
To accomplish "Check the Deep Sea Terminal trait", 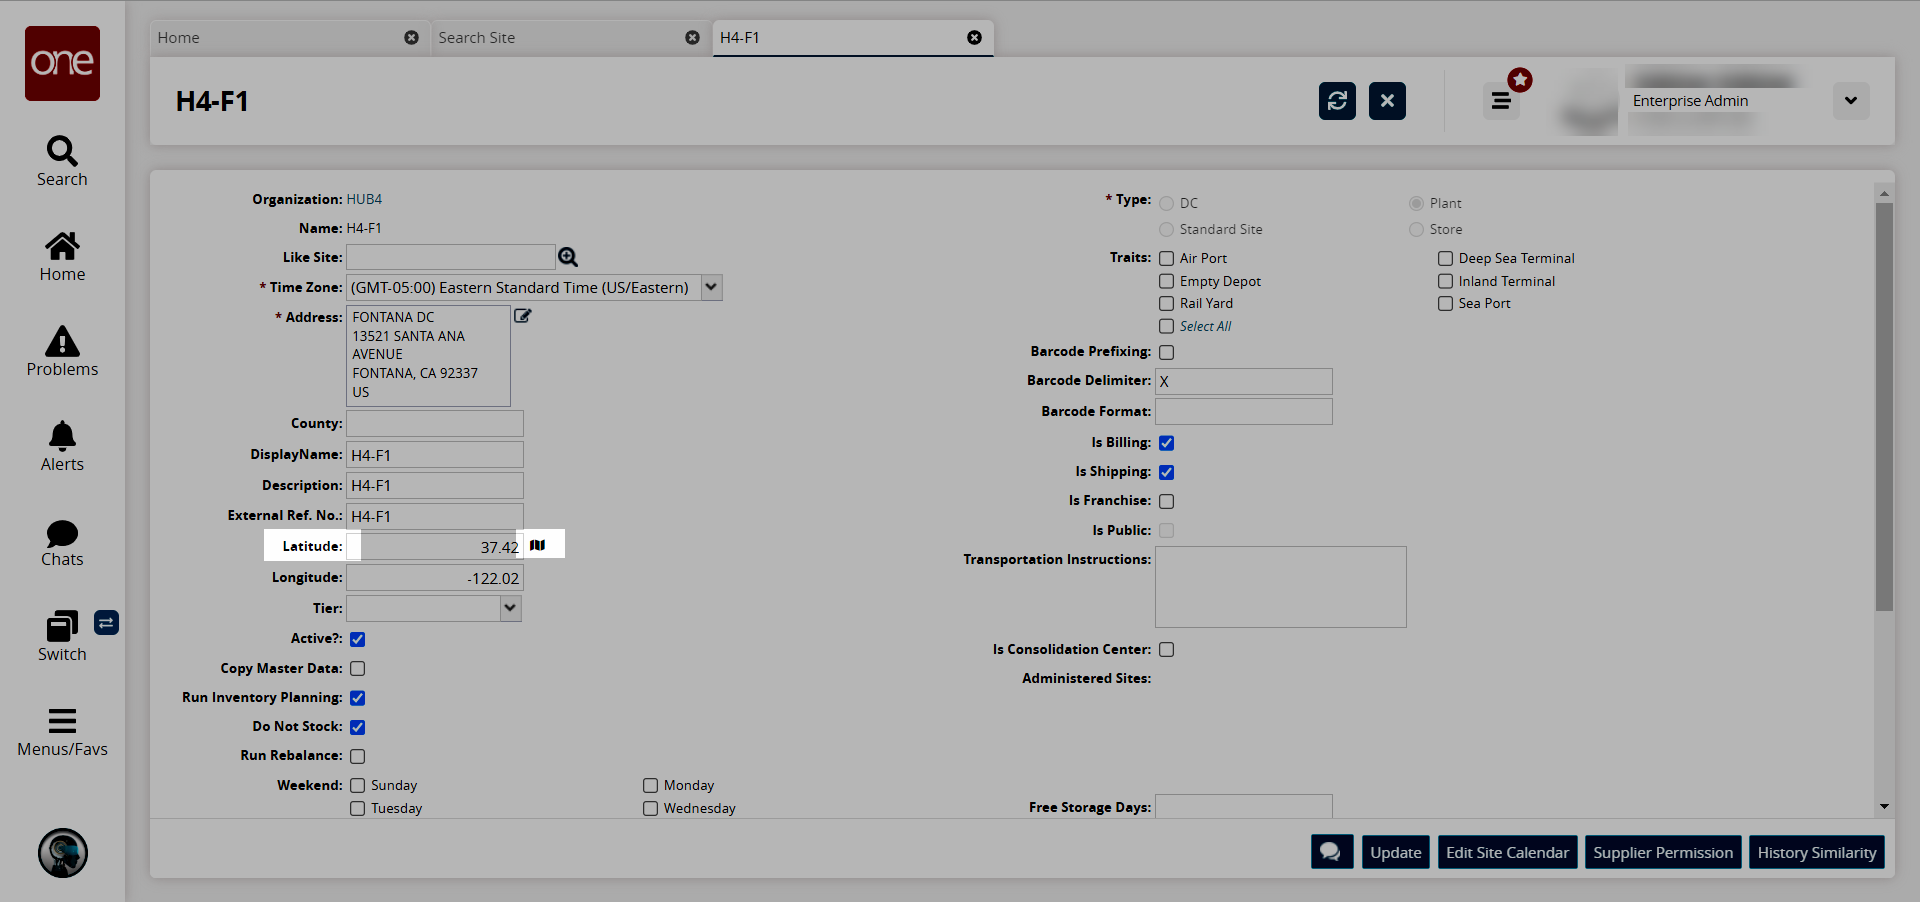I will [1445, 258].
